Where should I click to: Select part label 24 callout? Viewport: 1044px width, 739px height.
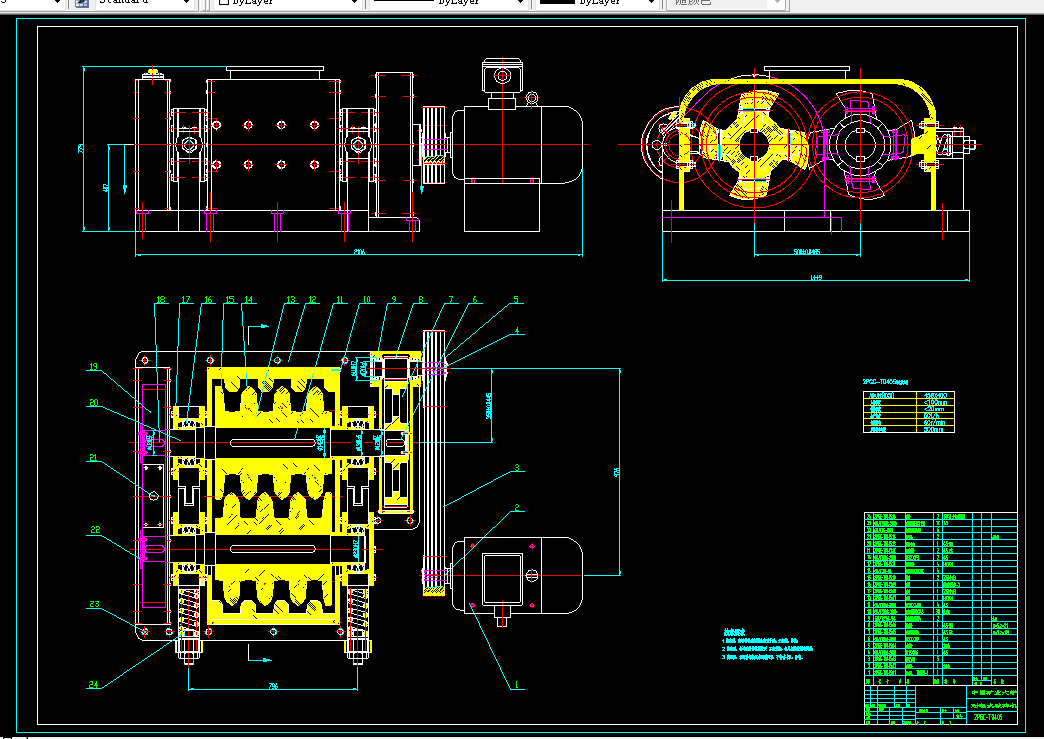pos(93,684)
